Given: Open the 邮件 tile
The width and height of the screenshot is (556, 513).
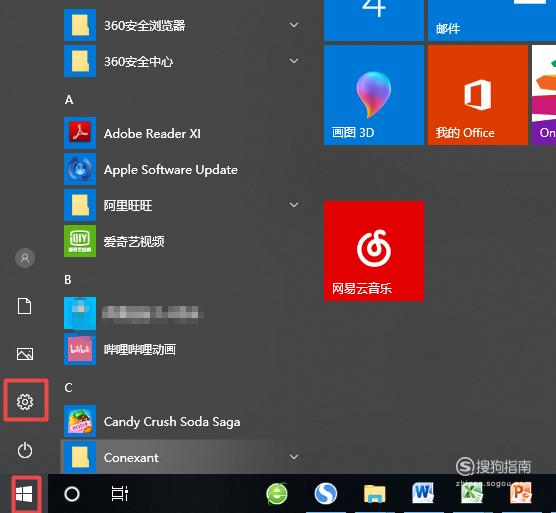Looking at the screenshot, I should click(x=492, y=20).
